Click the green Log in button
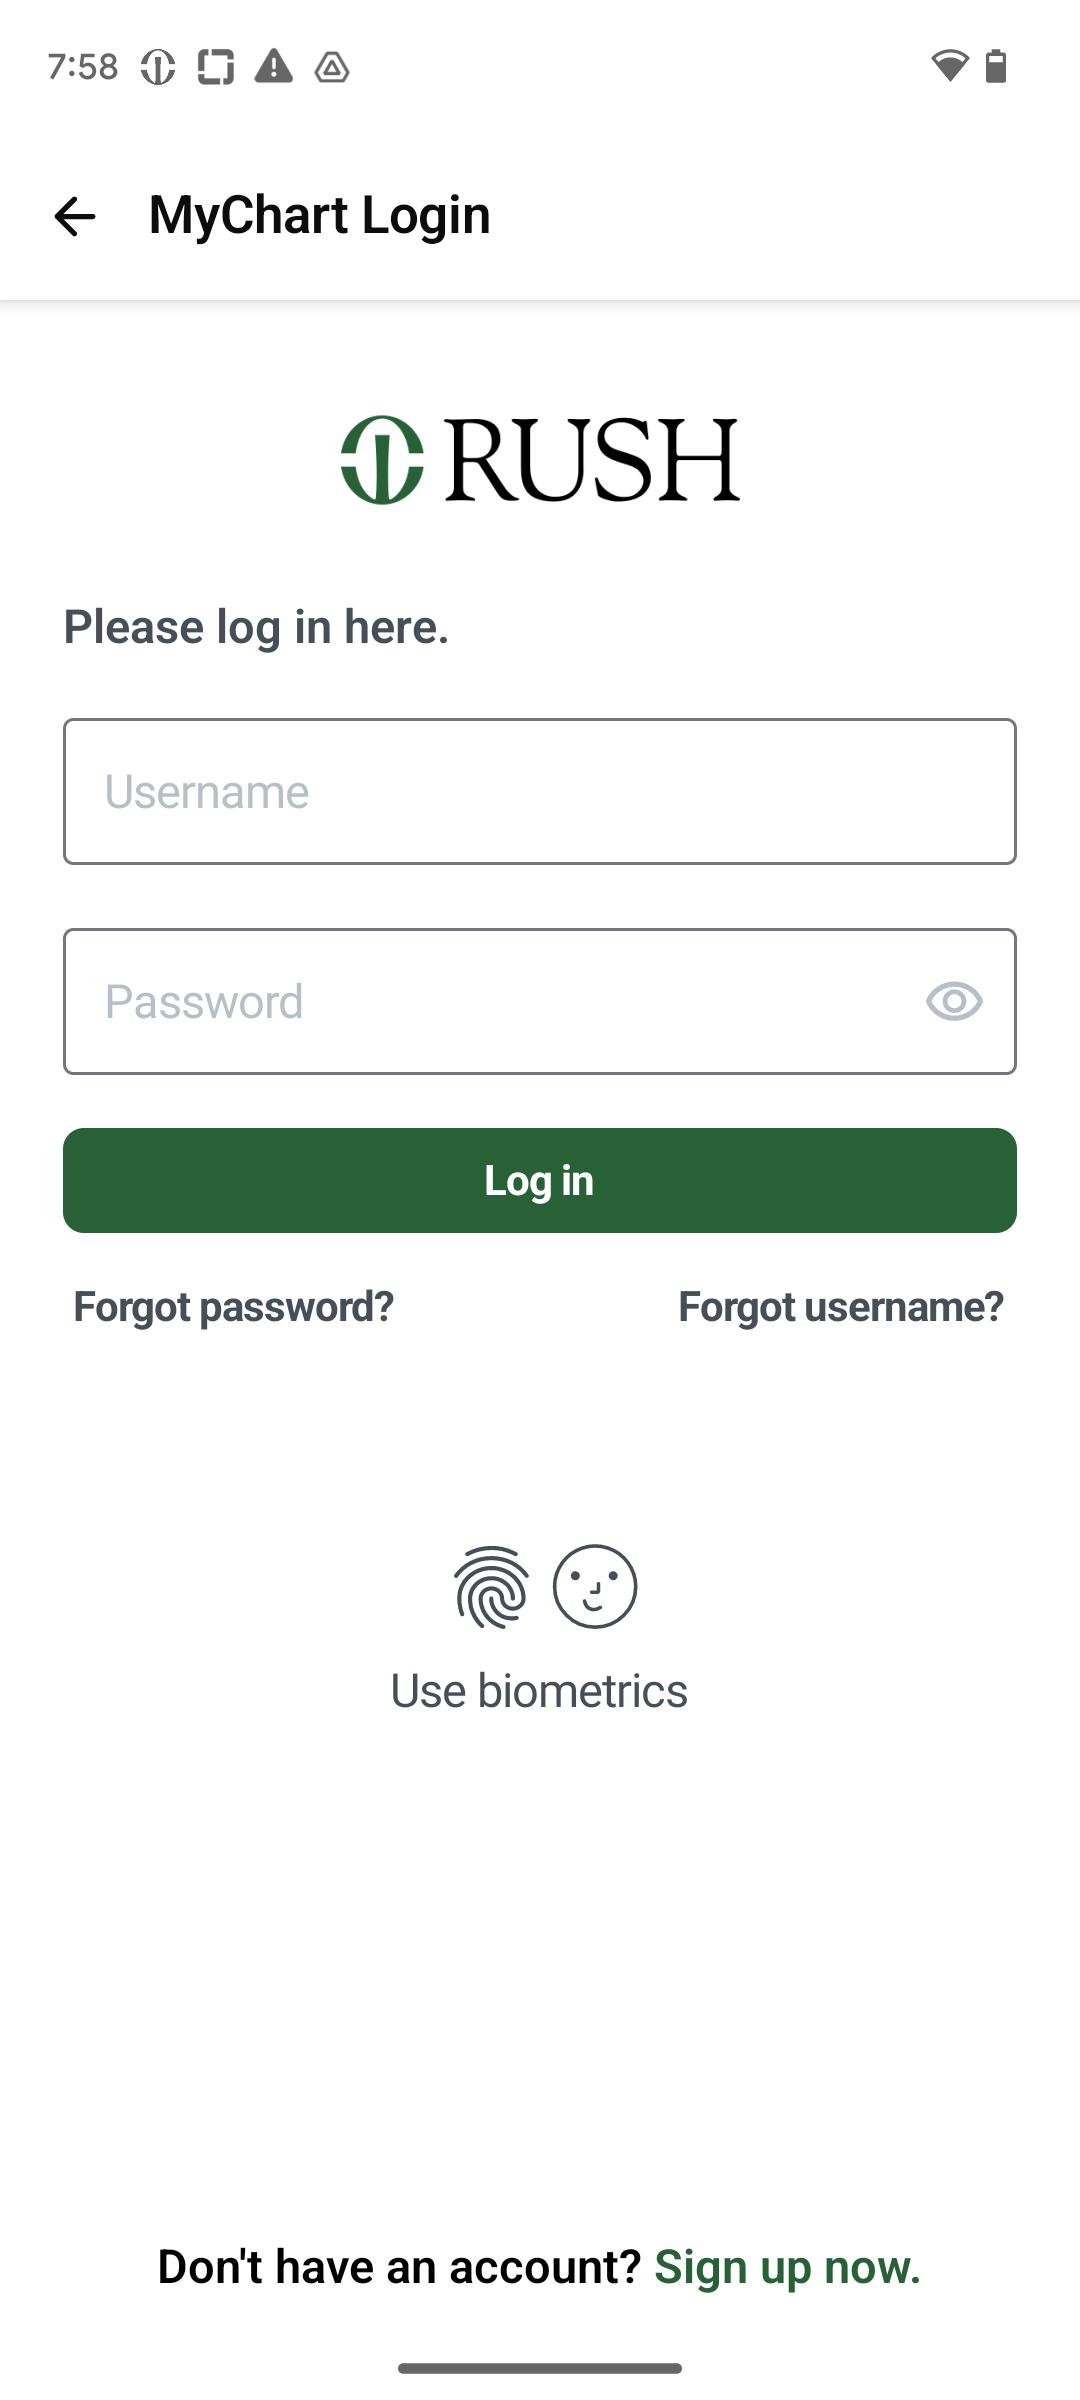The height and width of the screenshot is (2400, 1080). [540, 1180]
